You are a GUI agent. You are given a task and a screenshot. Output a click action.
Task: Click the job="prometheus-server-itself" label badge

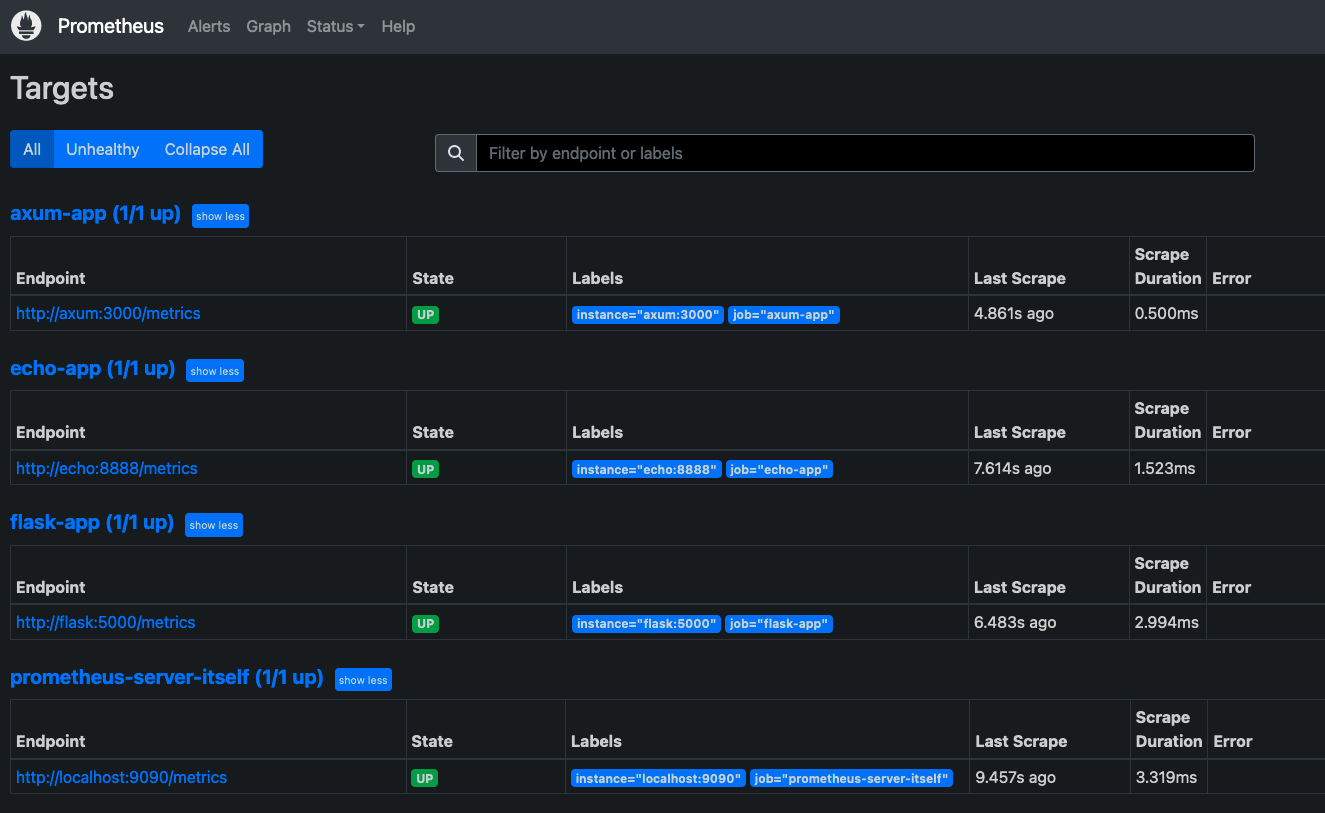coord(852,778)
